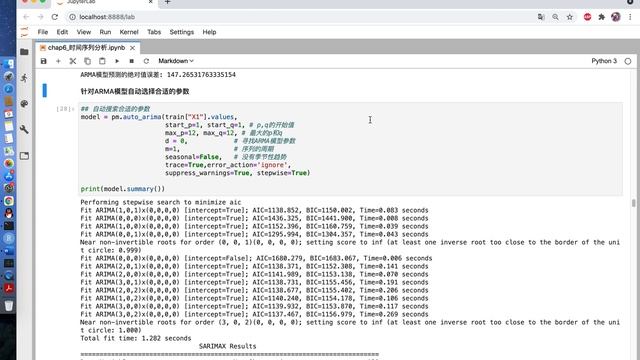
Task: Open the file browser sidebar folder icon
Action: pyautogui.click(x=24, y=52)
